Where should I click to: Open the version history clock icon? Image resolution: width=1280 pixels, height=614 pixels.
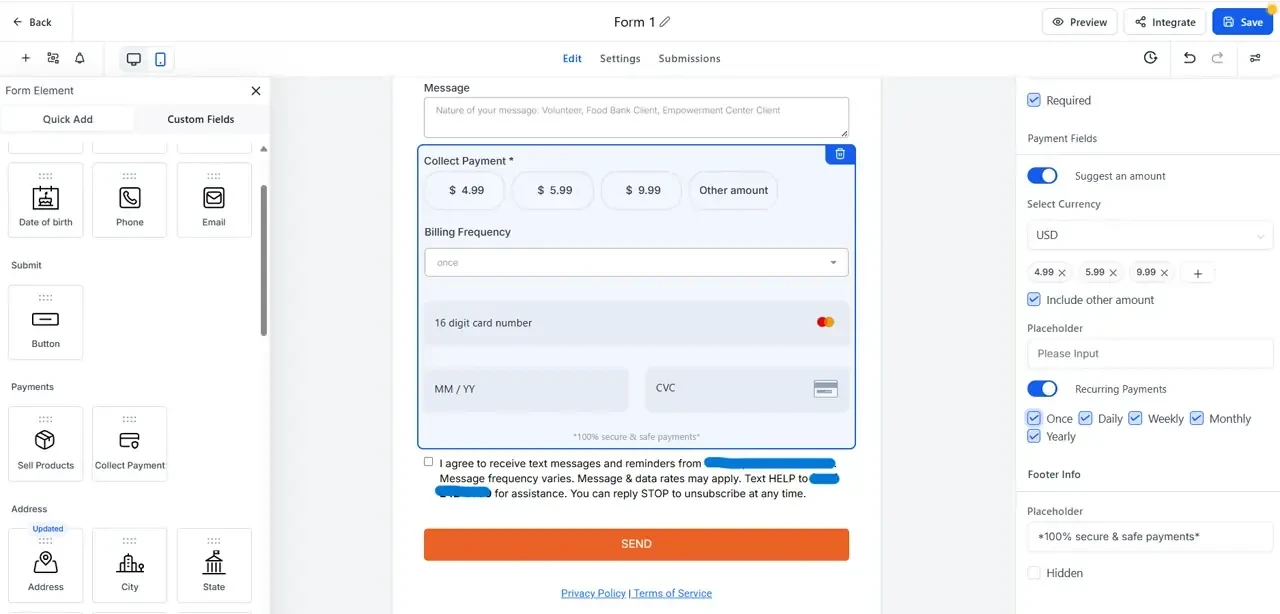click(1150, 58)
